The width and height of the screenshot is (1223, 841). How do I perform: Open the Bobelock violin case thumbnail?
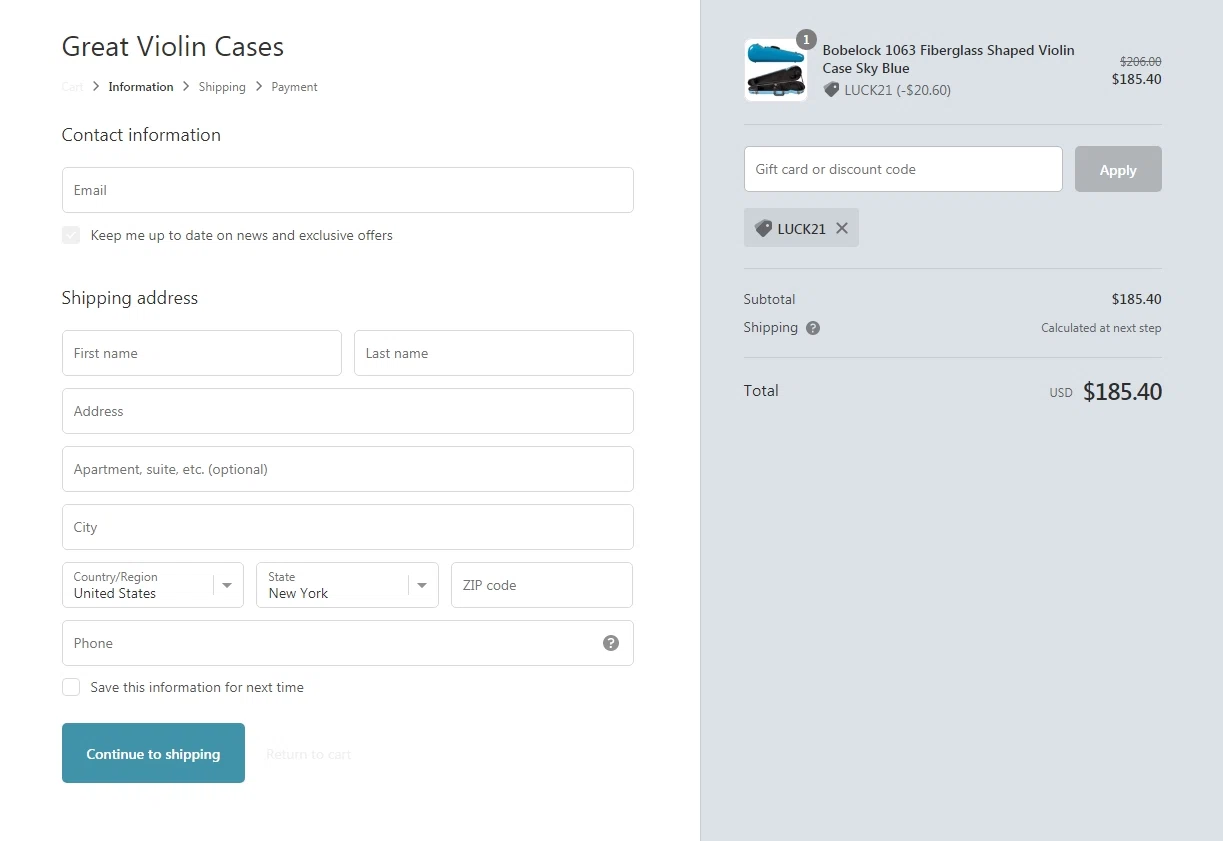(776, 70)
